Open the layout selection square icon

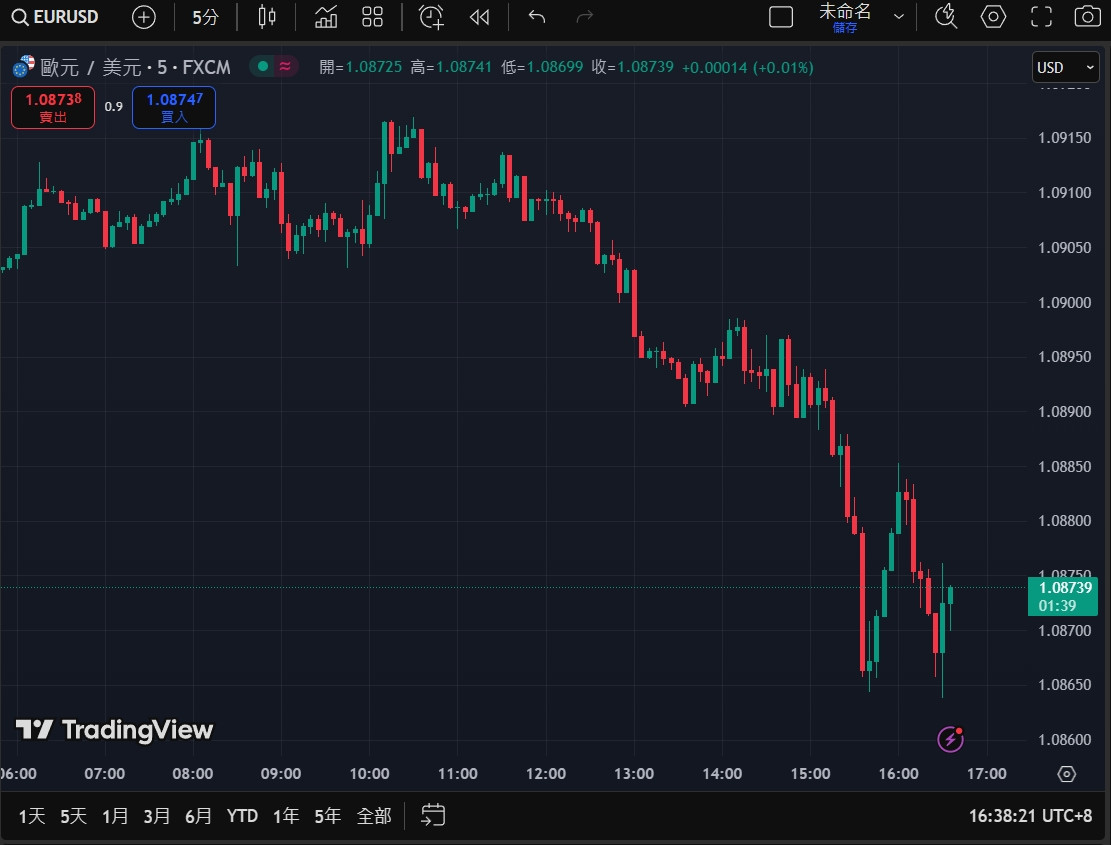pyautogui.click(x=781, y=17)
